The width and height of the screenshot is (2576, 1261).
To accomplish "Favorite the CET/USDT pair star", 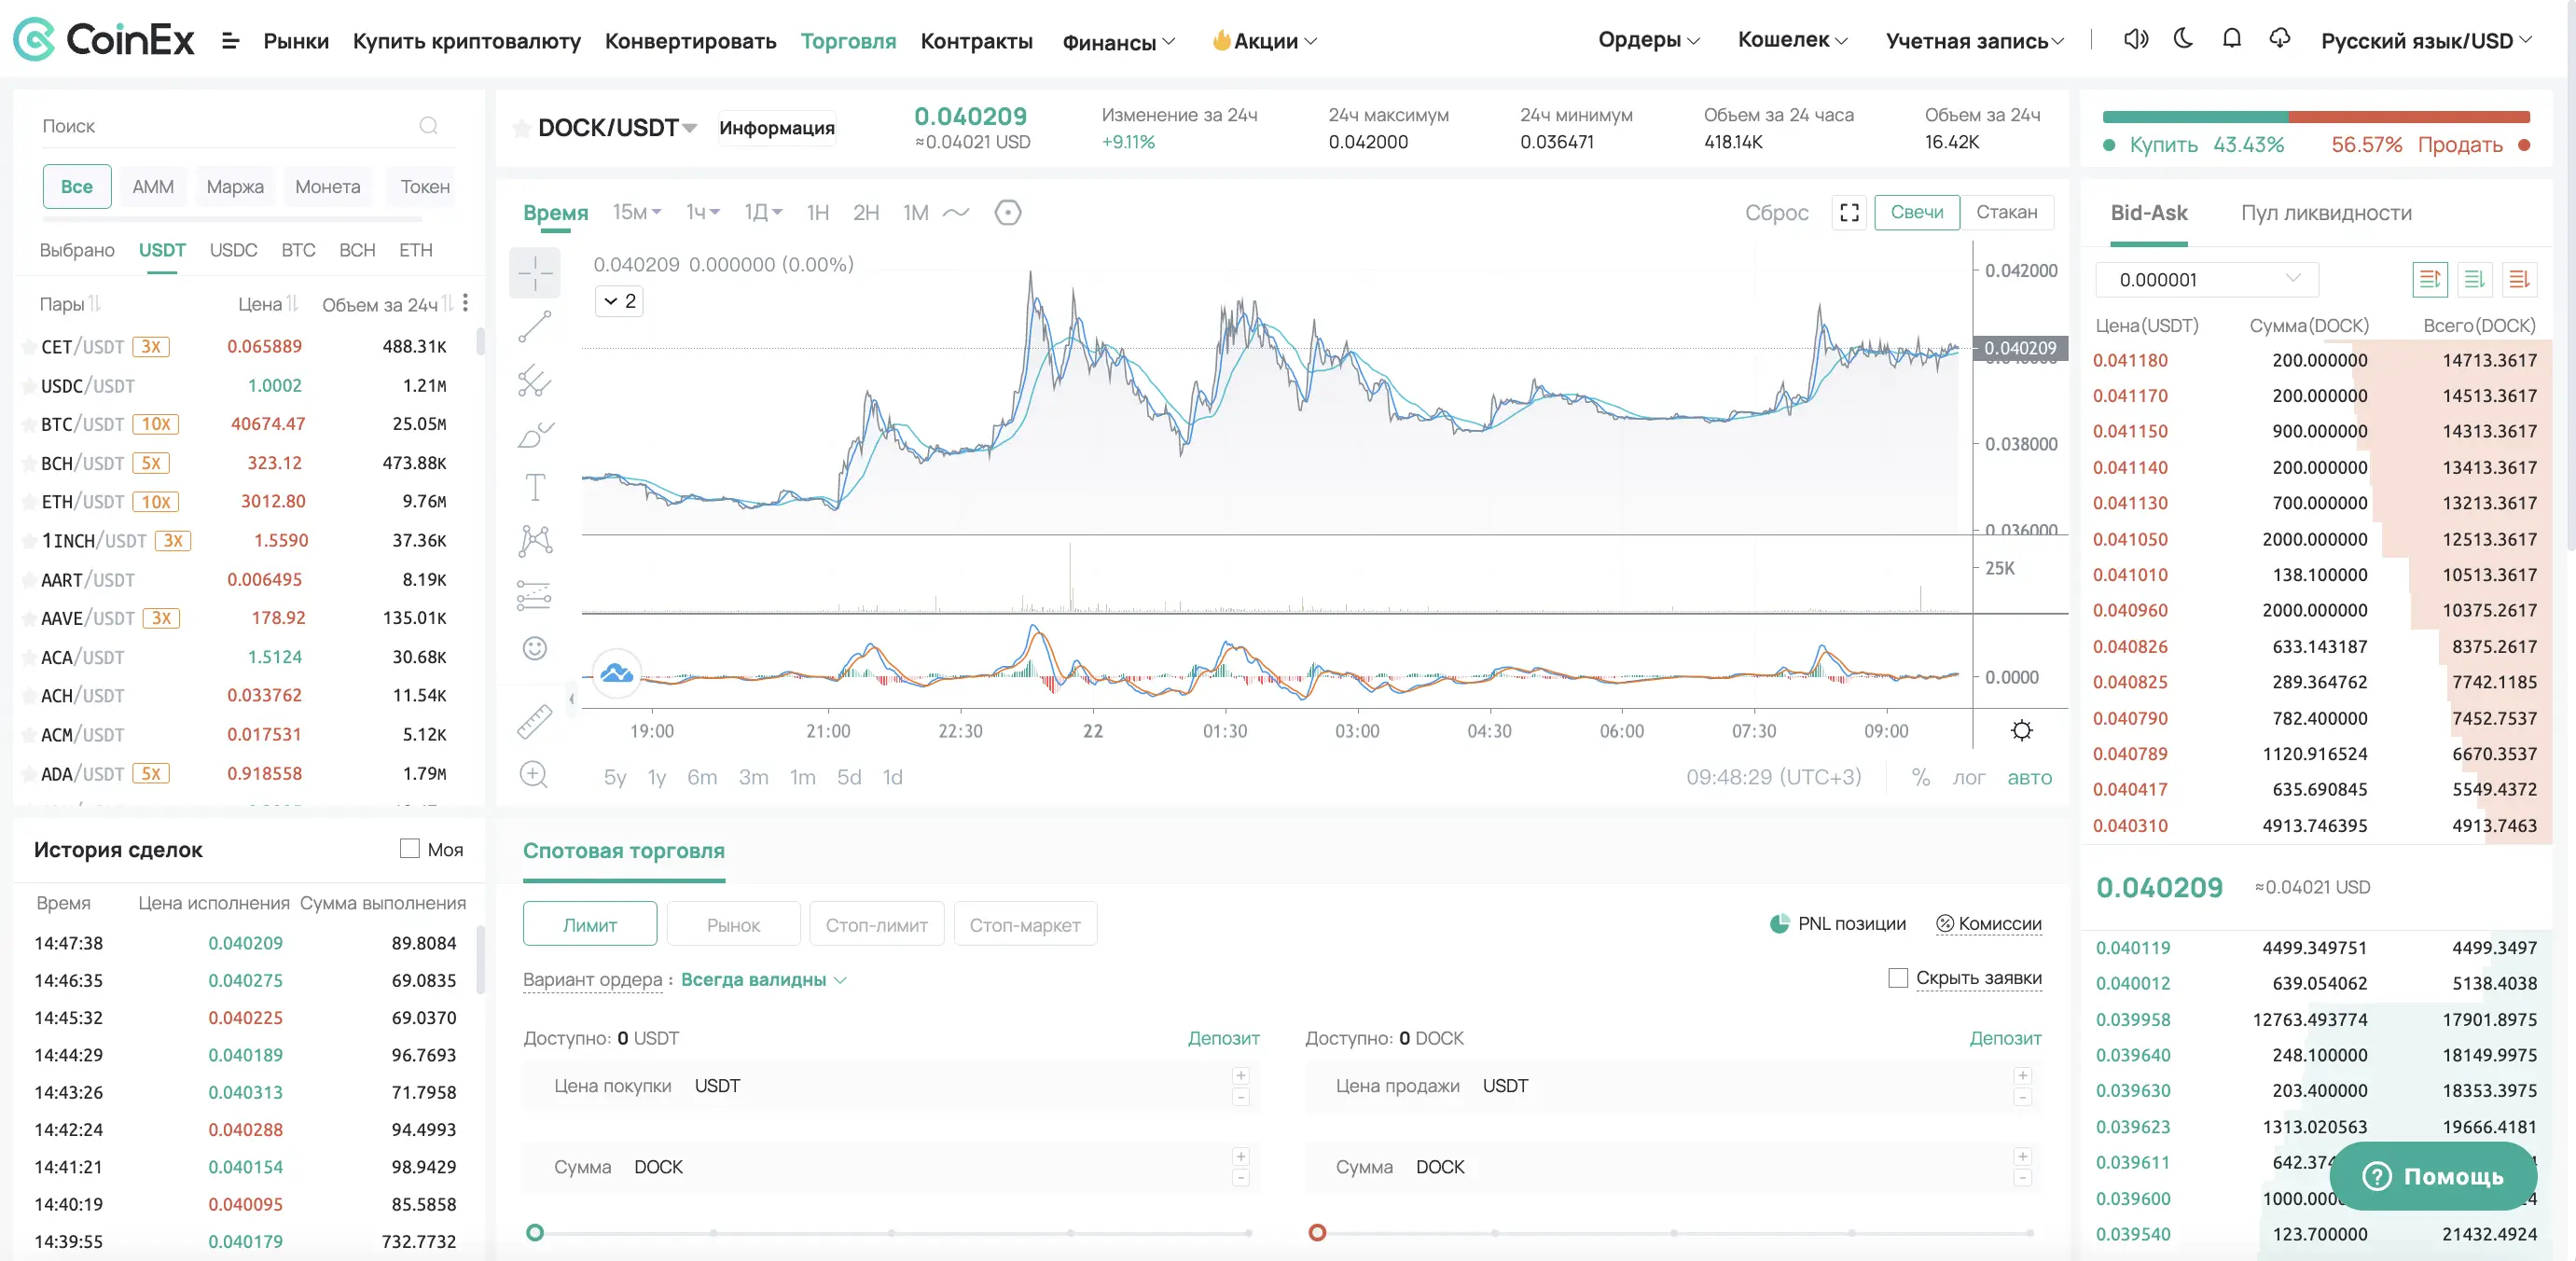I will (x=29, y=347).
